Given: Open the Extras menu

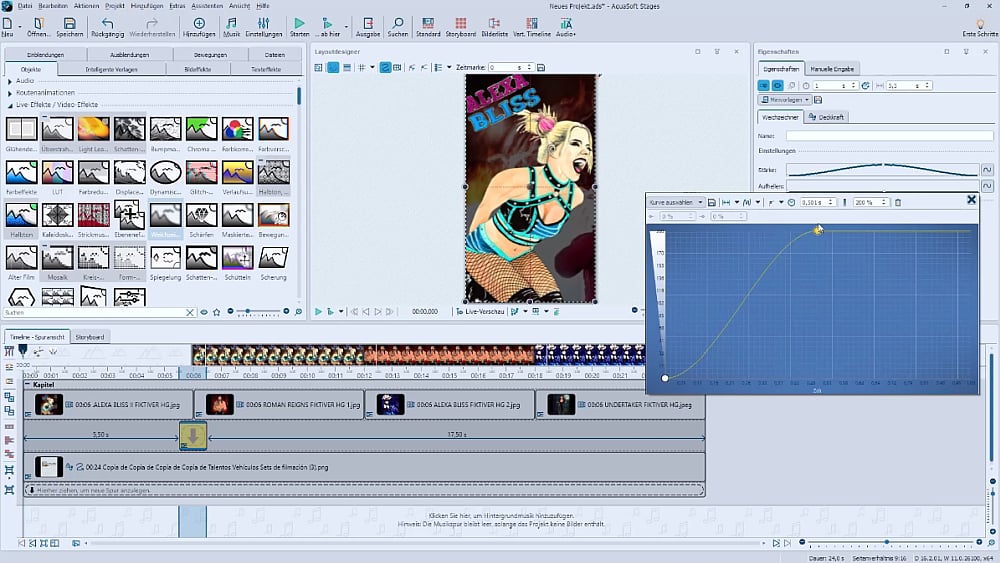Looking at the screenshot, I should (177, 6).
